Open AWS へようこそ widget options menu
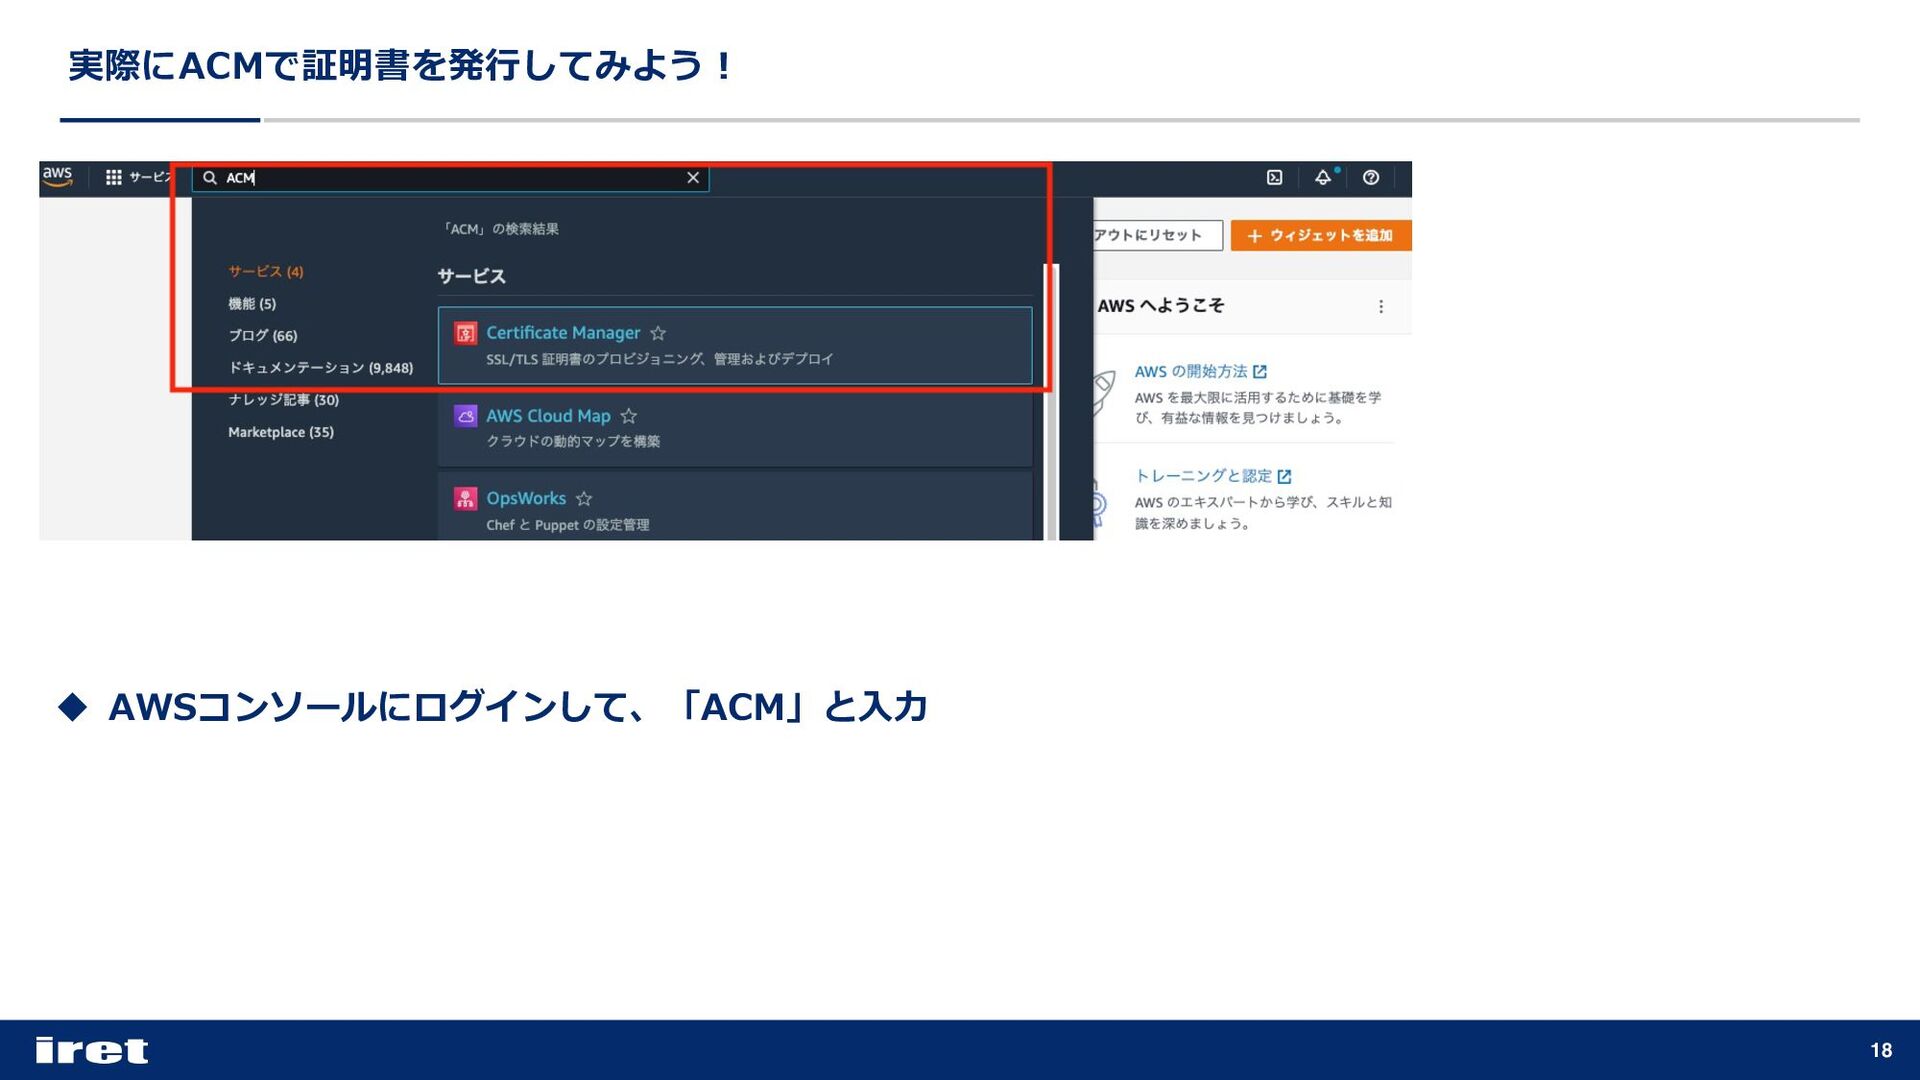This screenshot has width=1920, height=1080. [1381, 306]
